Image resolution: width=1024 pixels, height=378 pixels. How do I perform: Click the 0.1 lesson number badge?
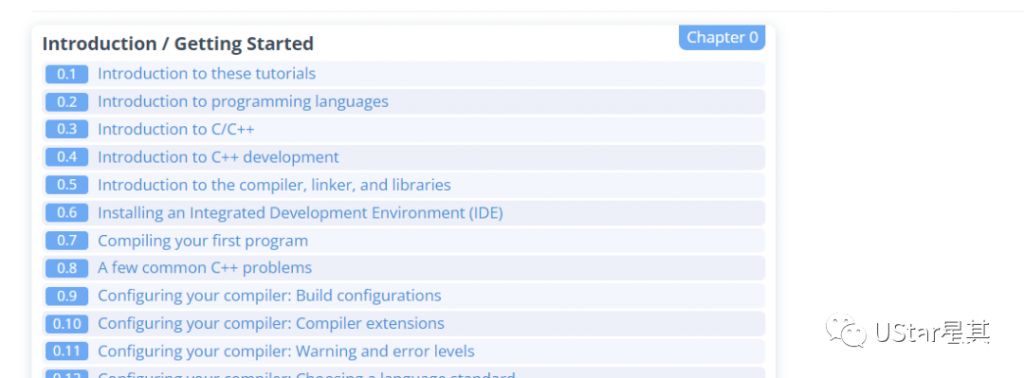[67, 74]
